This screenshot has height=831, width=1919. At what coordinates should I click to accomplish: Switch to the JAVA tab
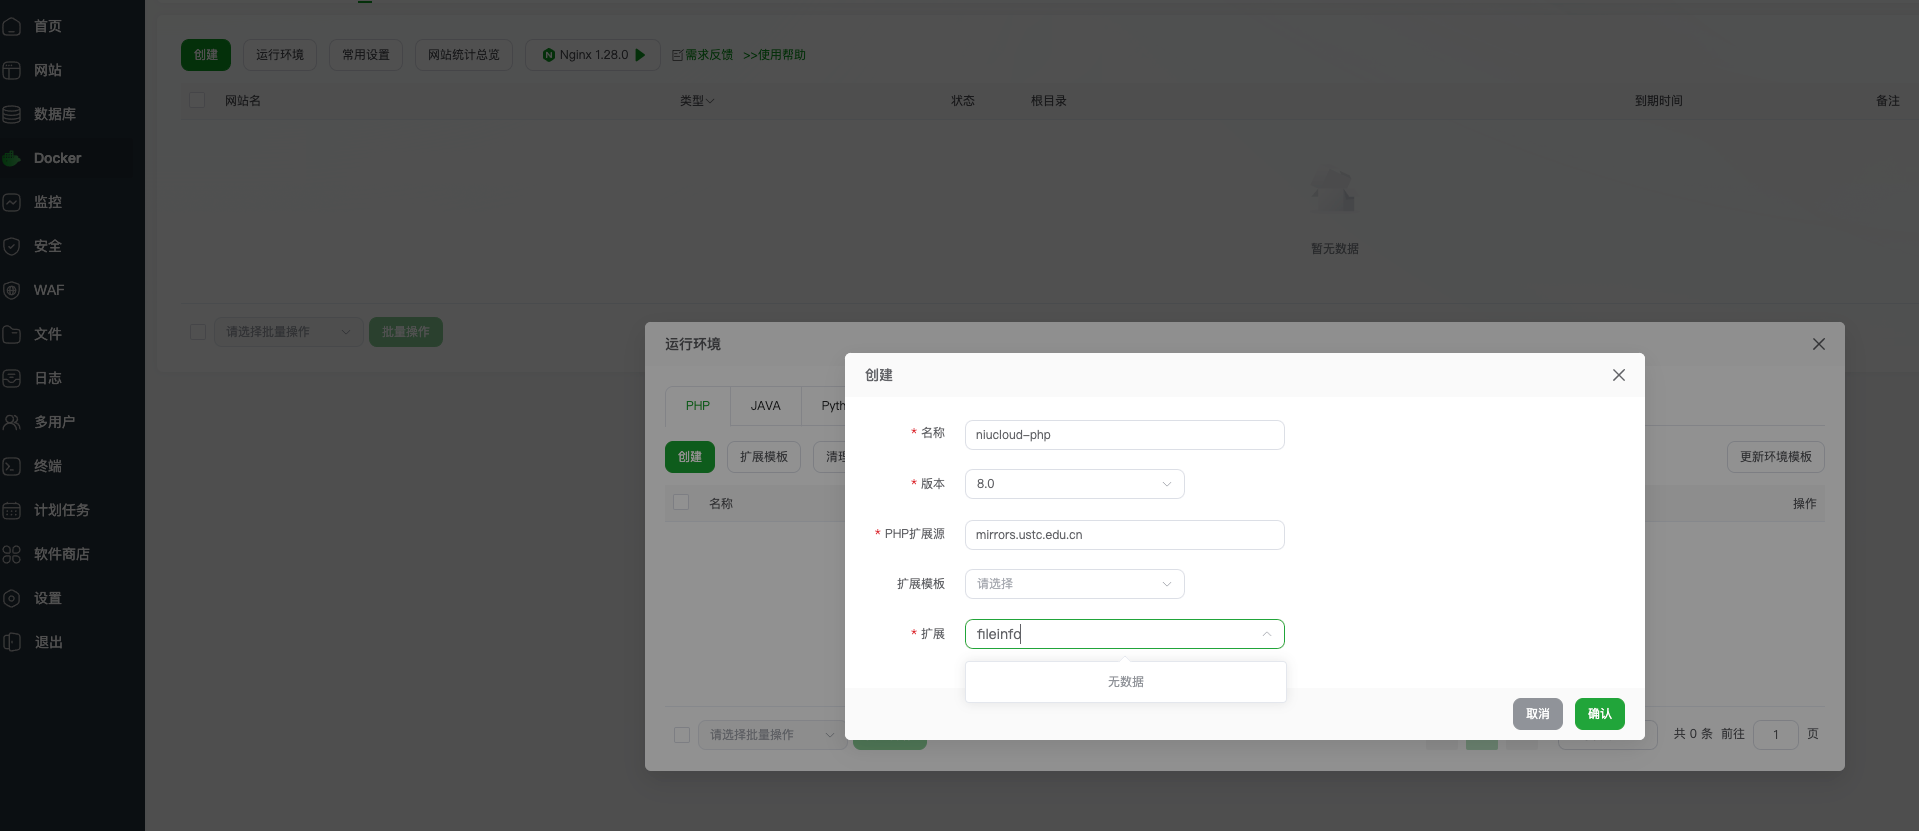pyautogui.click(x=766, y=406)
